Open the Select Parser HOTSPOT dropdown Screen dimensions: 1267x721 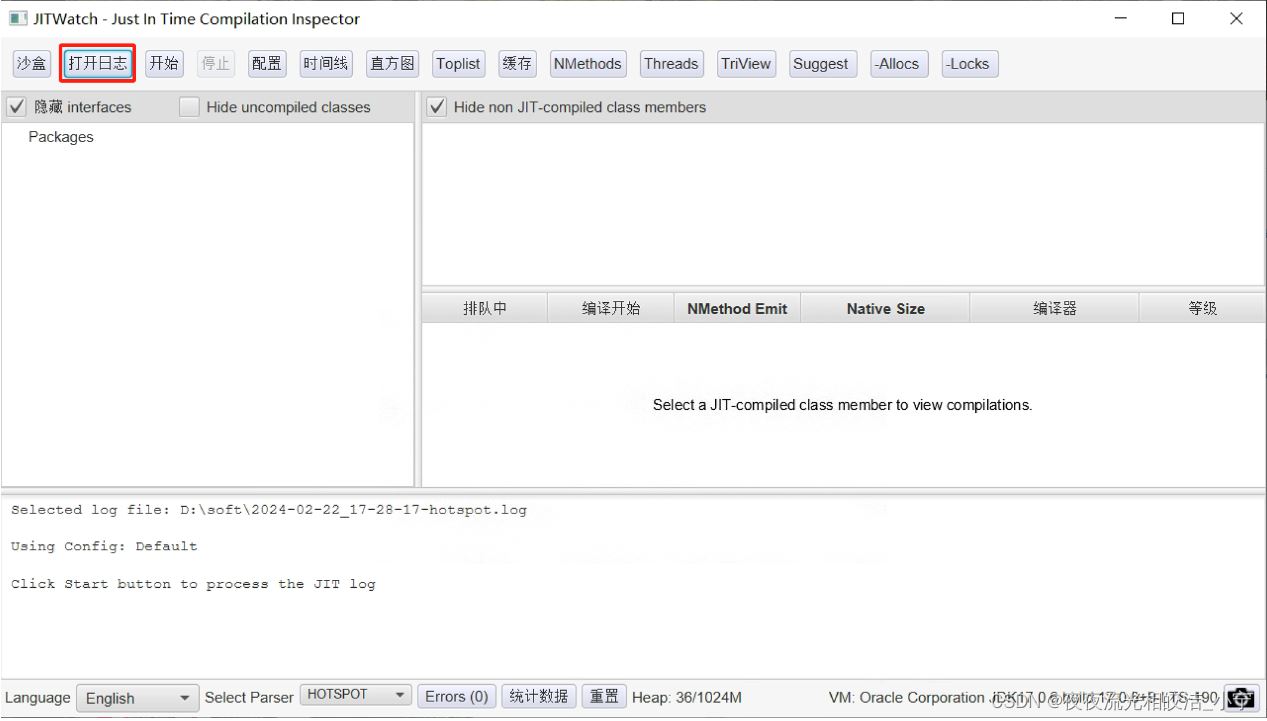coord(356,695)
